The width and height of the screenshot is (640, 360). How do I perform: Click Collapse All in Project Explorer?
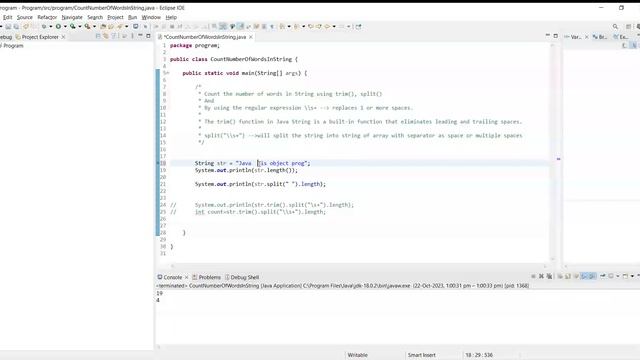pyautogui.click(x=98, y=36)
